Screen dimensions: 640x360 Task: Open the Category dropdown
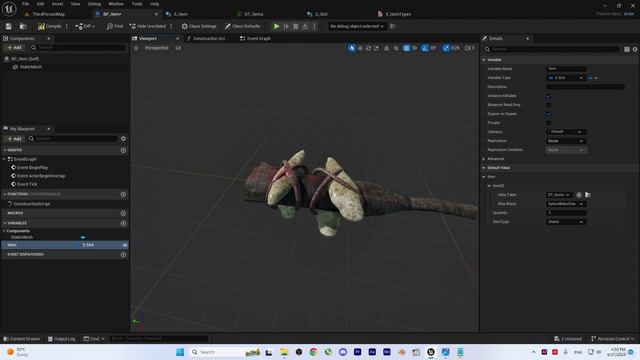[x=566, y=132]
